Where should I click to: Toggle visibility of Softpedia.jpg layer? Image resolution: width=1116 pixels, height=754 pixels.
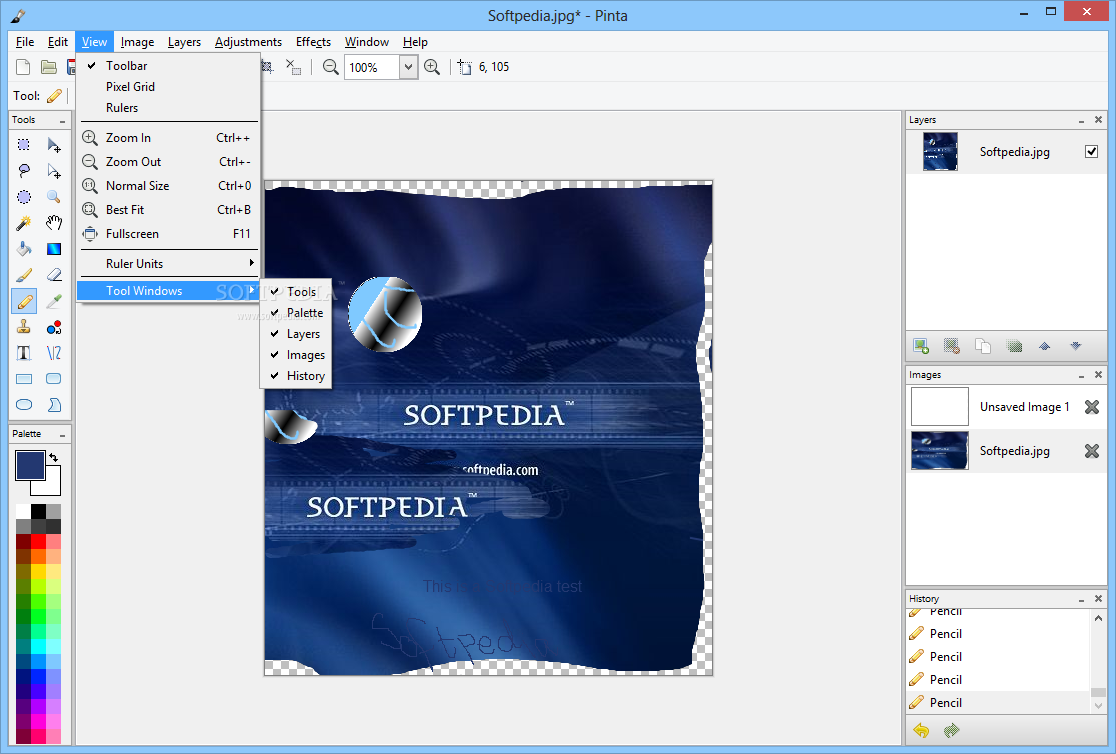(x=1091, y=151)
